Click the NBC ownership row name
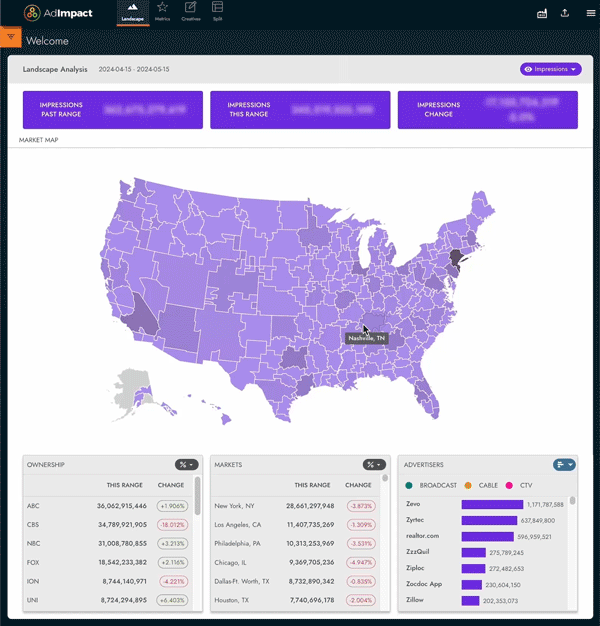Viewport: 600px width, 626px height. [x=33, y=543]
